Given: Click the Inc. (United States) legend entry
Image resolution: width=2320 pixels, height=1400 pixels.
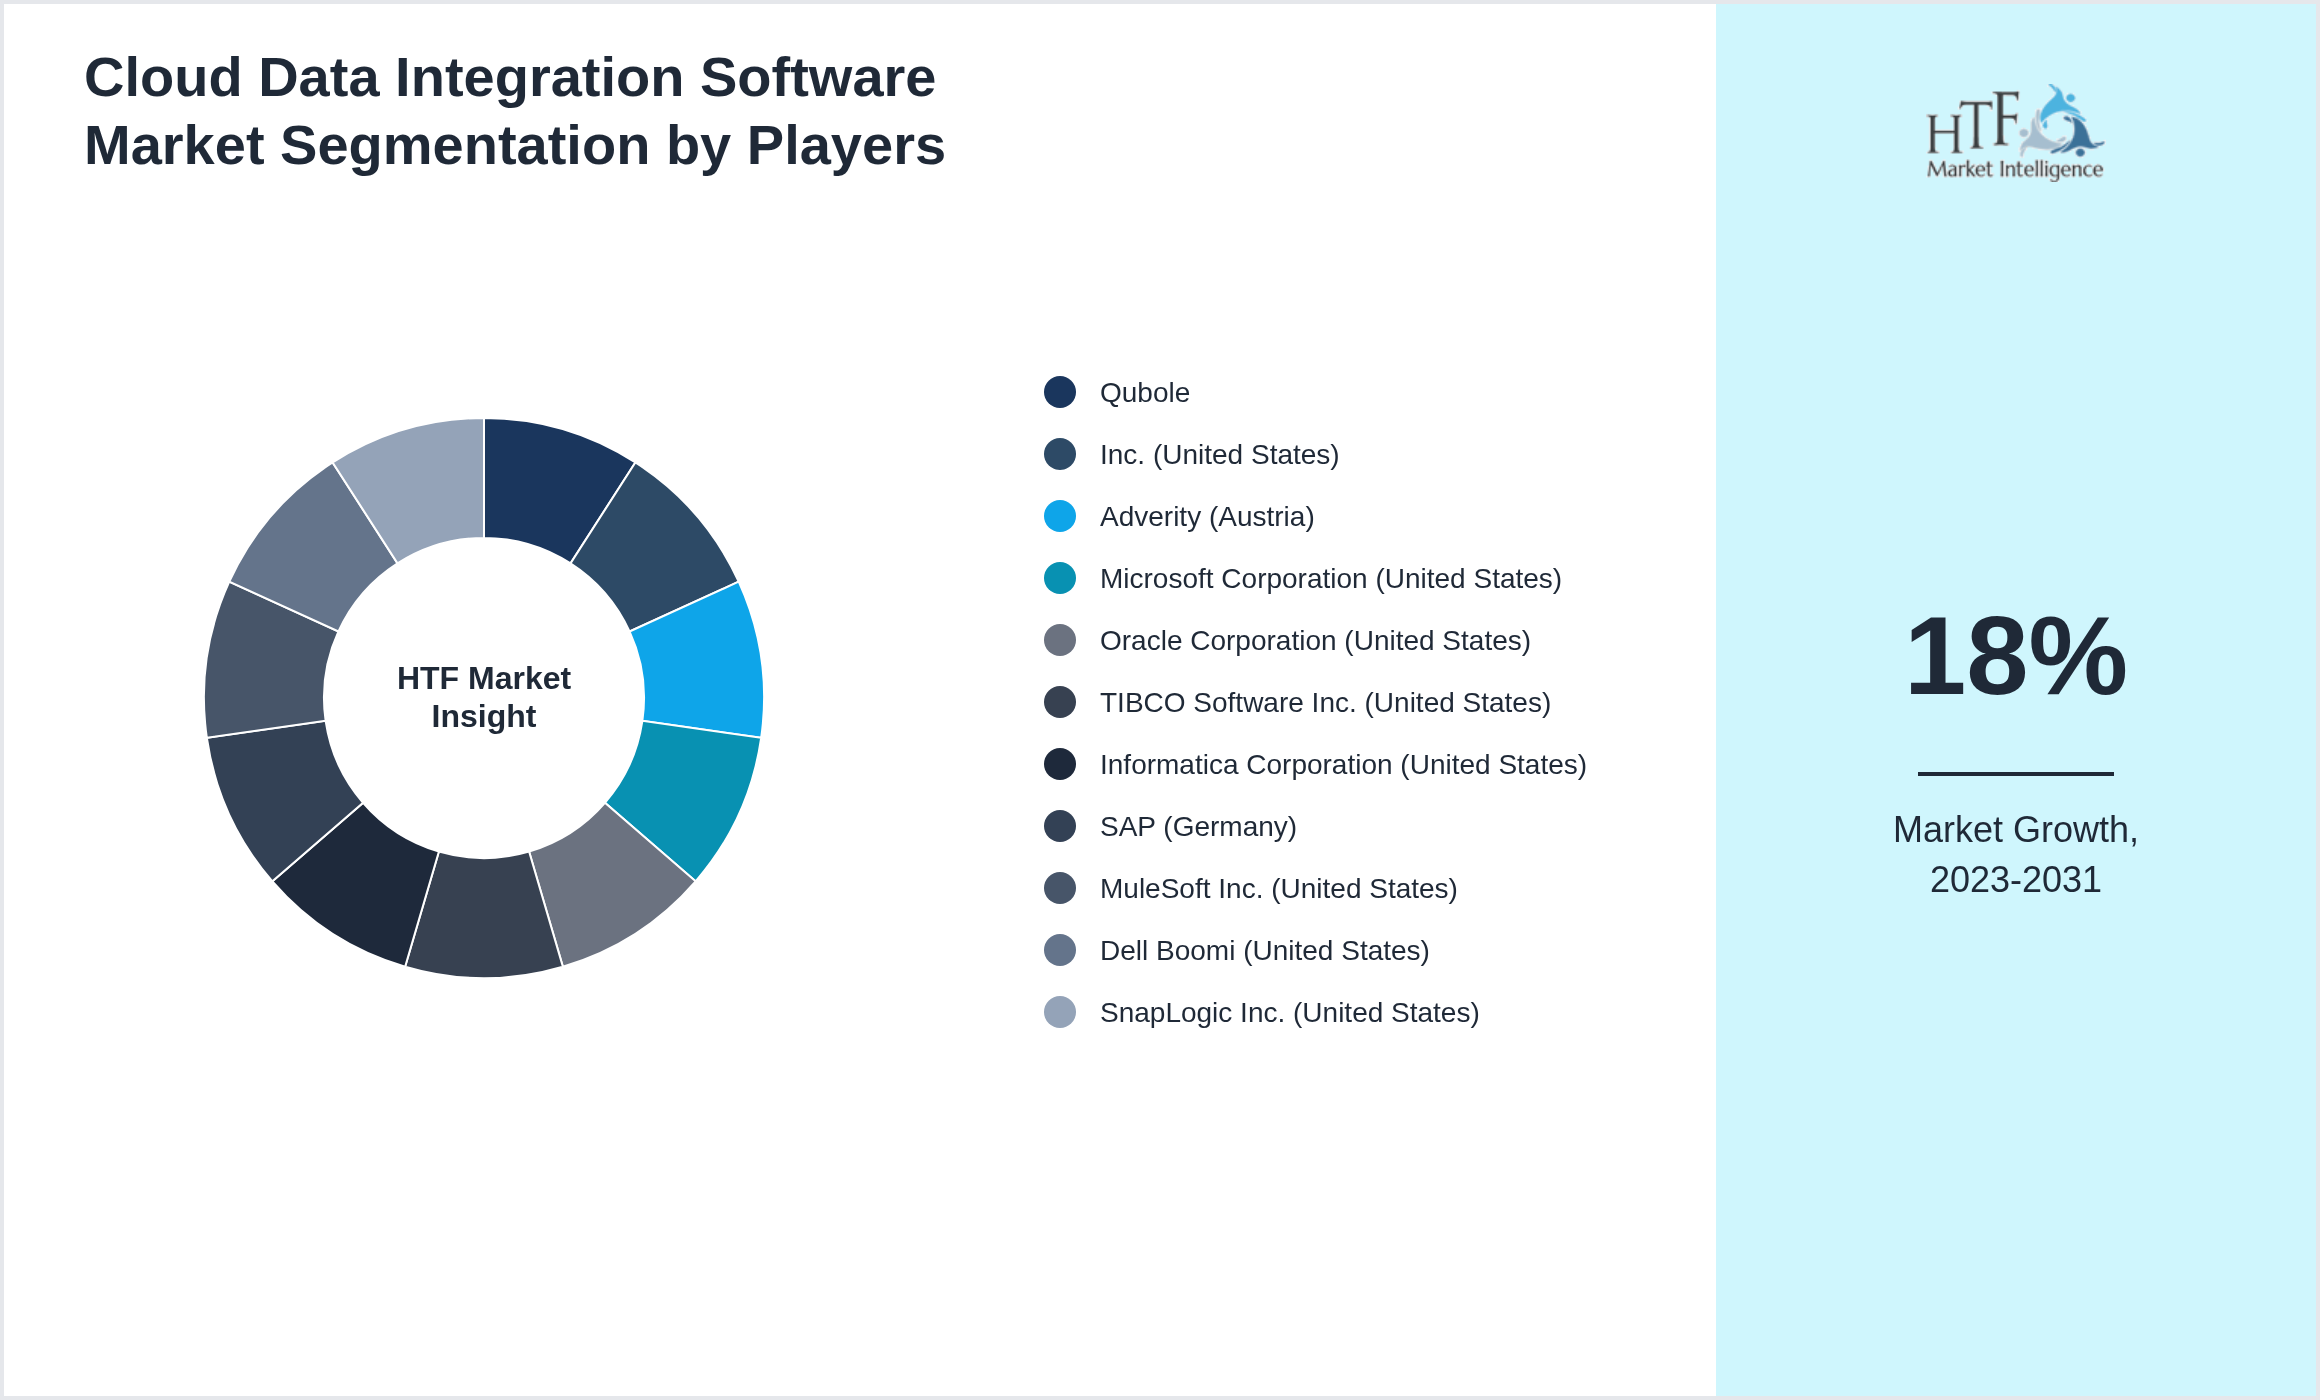Looking at the screenshot, I should [1218, 454].
